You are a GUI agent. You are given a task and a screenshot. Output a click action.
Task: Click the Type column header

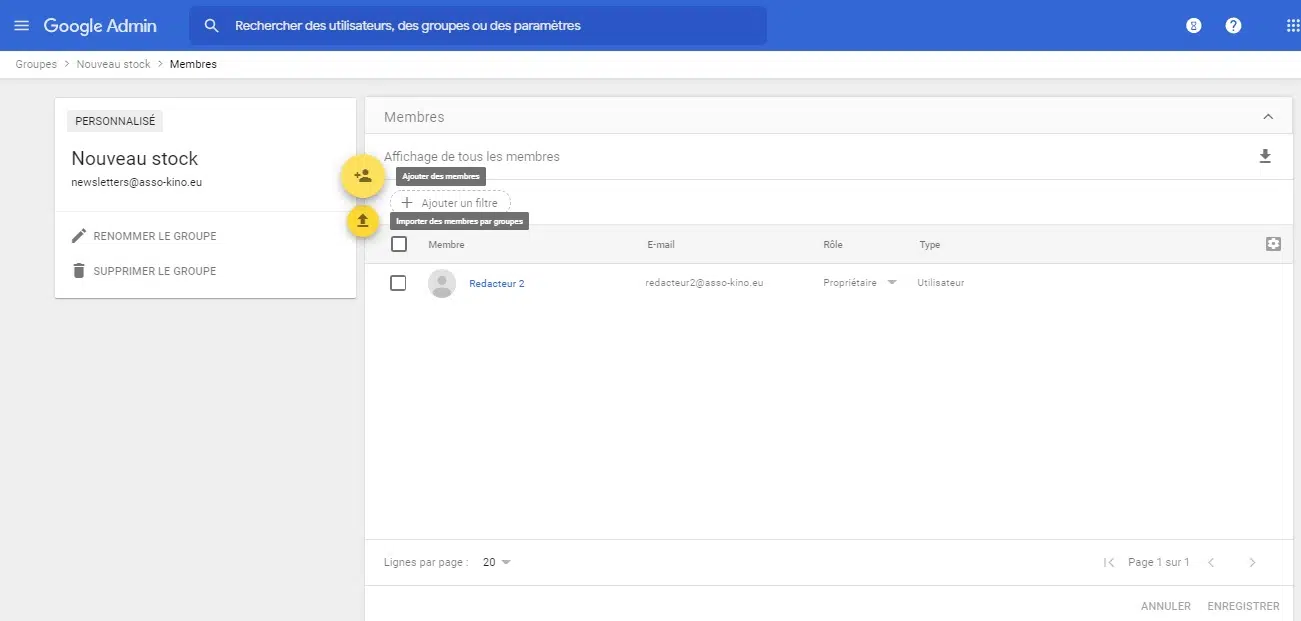tap(930, 245)
